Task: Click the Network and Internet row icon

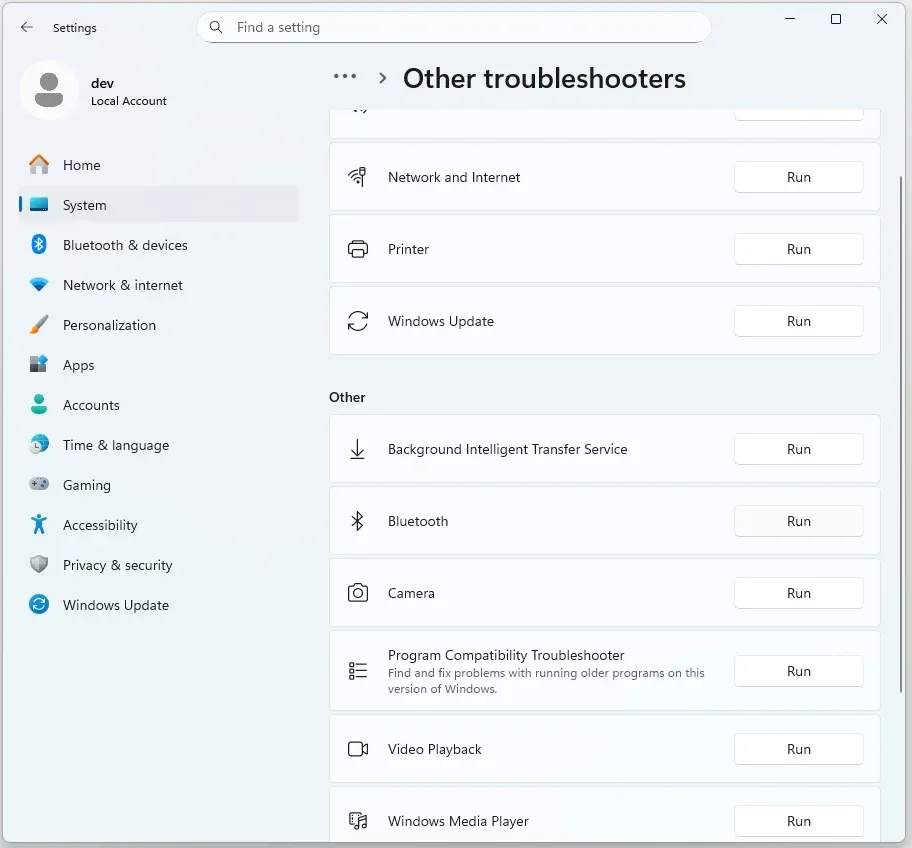Action: 357,177
